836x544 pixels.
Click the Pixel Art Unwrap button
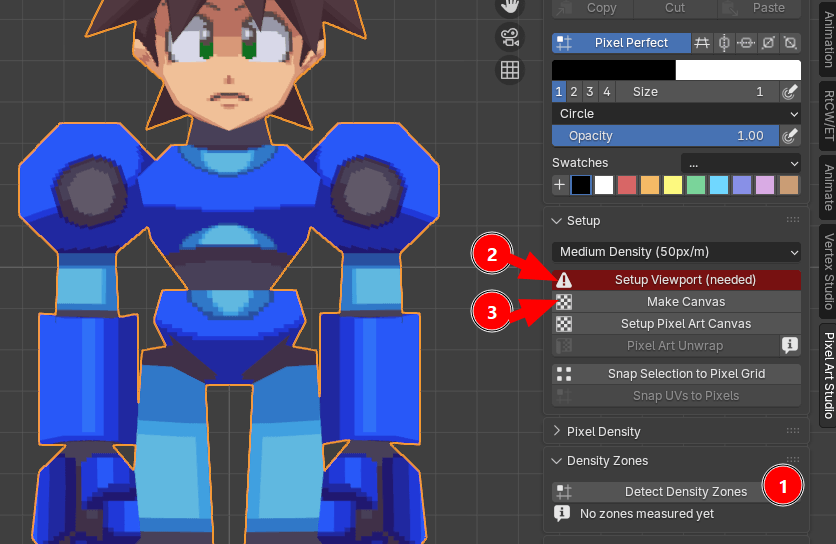pyautogui.click(x=665, y=346)
